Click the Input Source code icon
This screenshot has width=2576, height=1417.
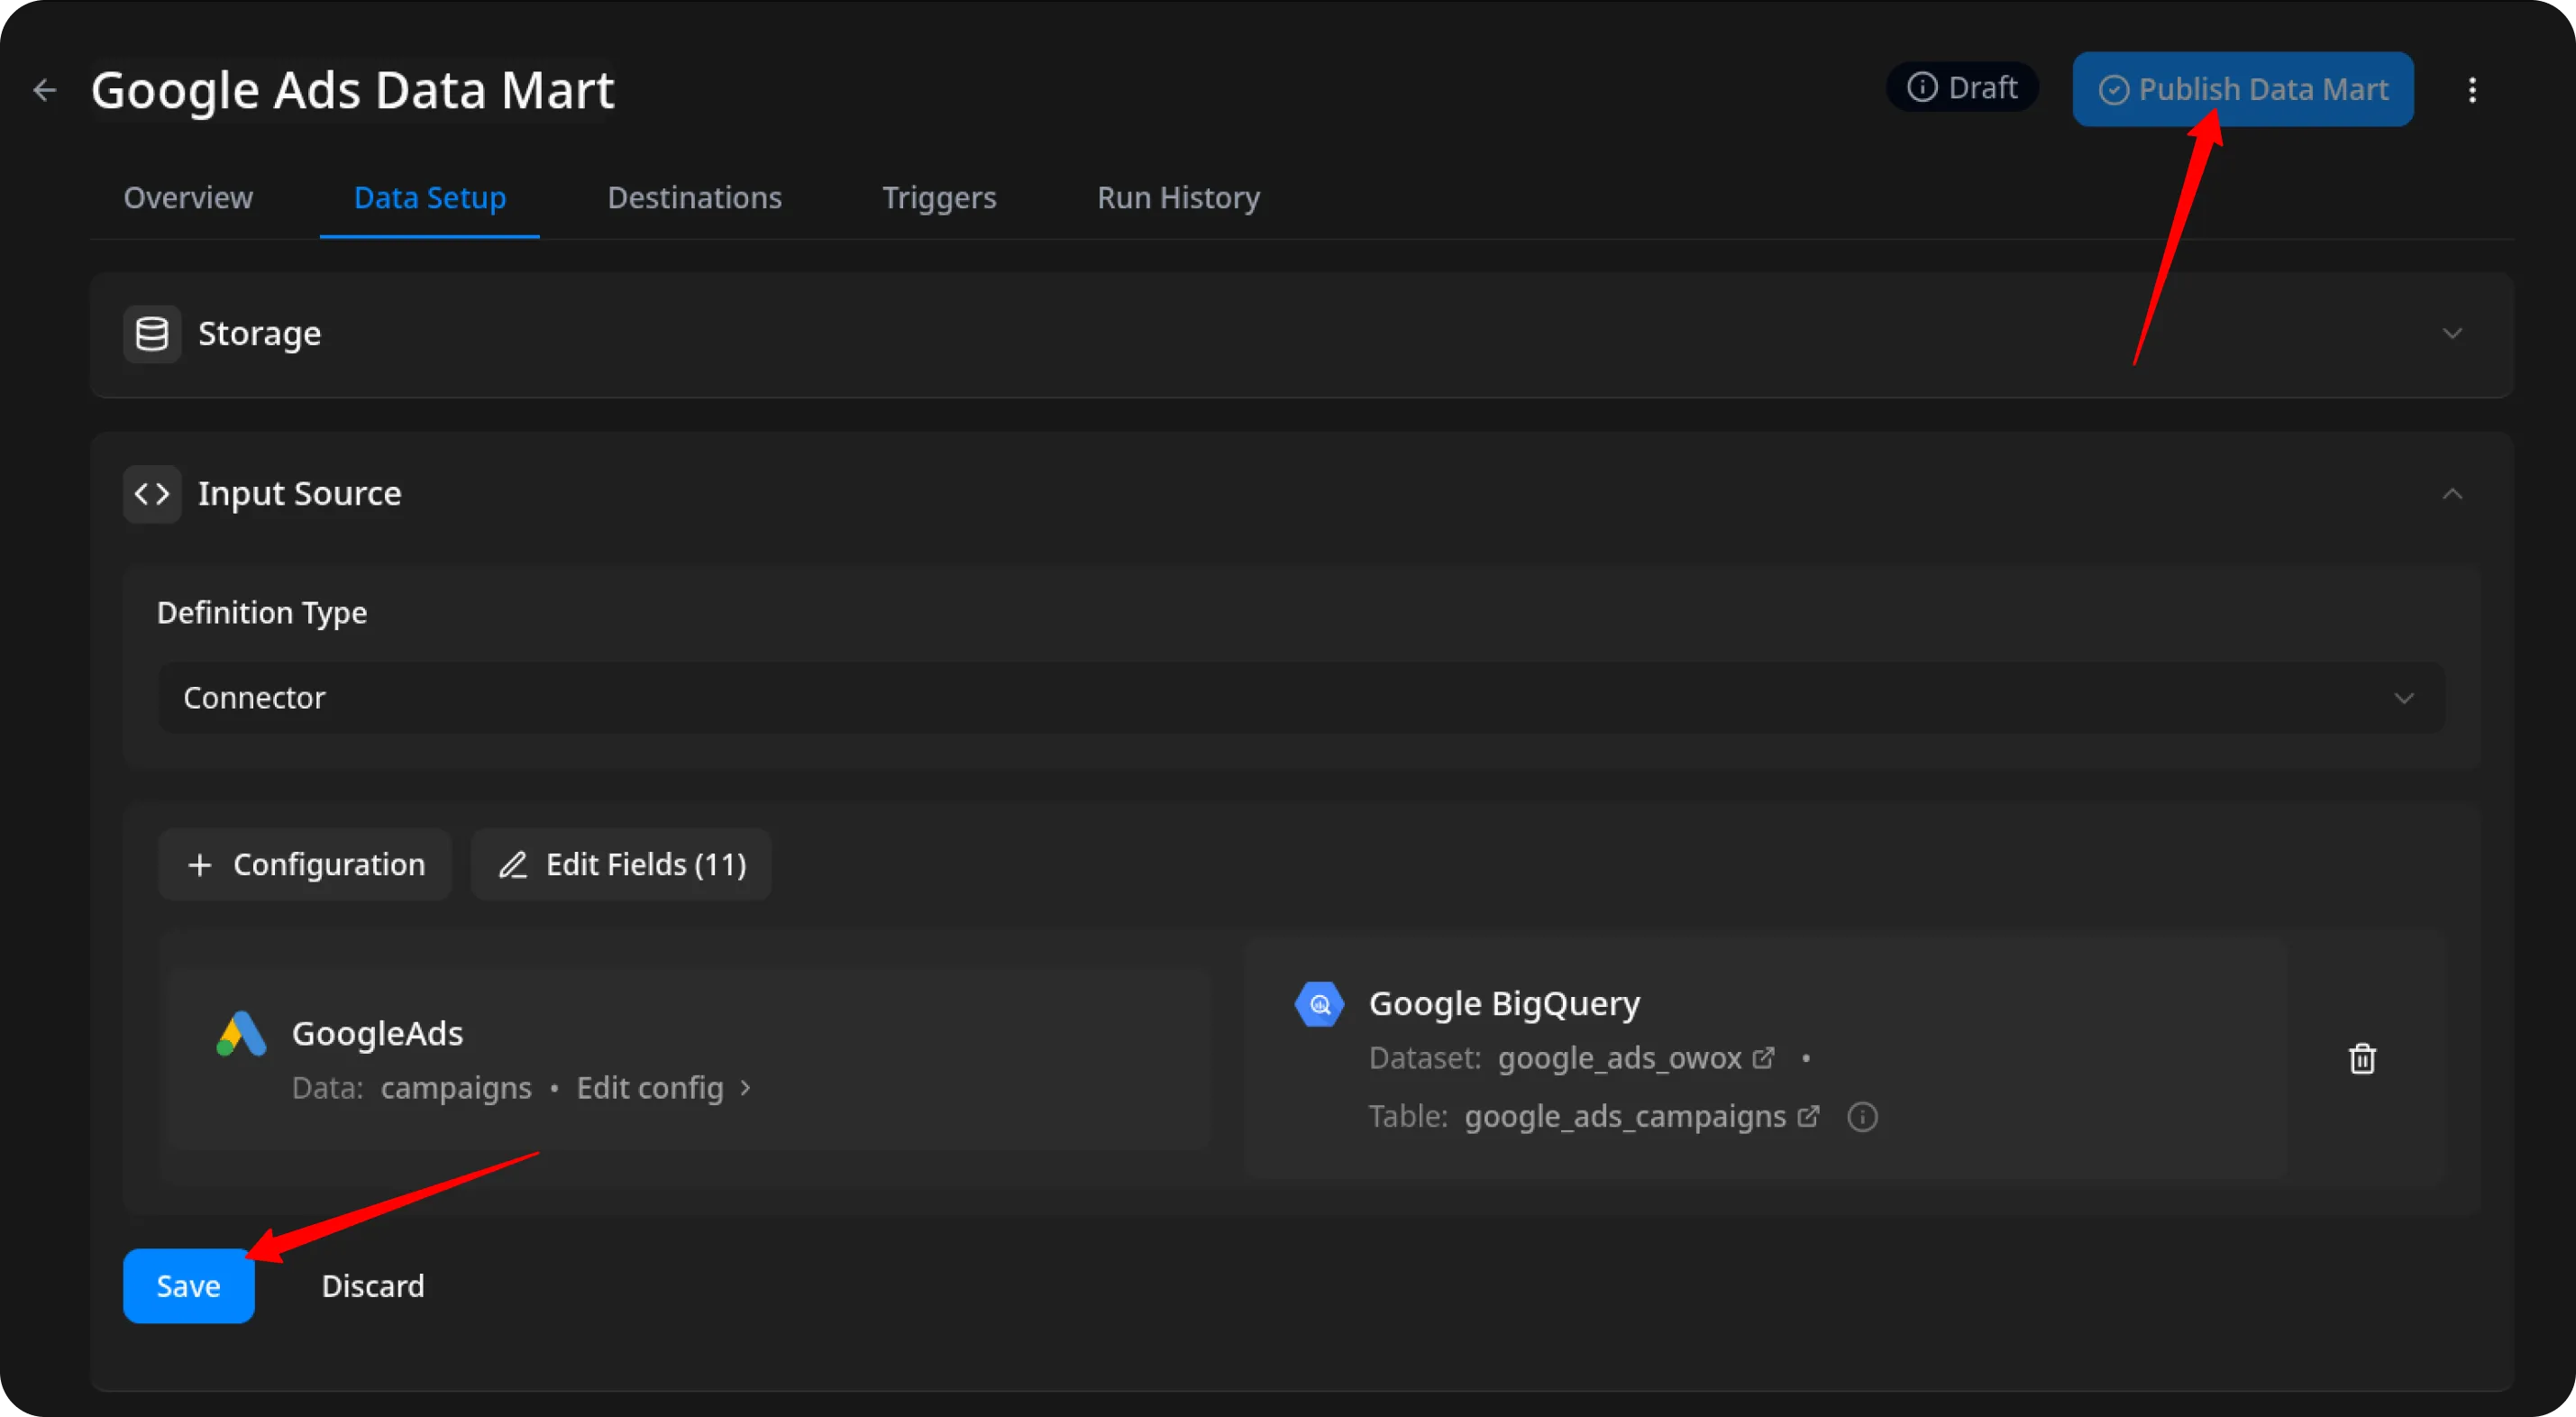click(151, 493)
